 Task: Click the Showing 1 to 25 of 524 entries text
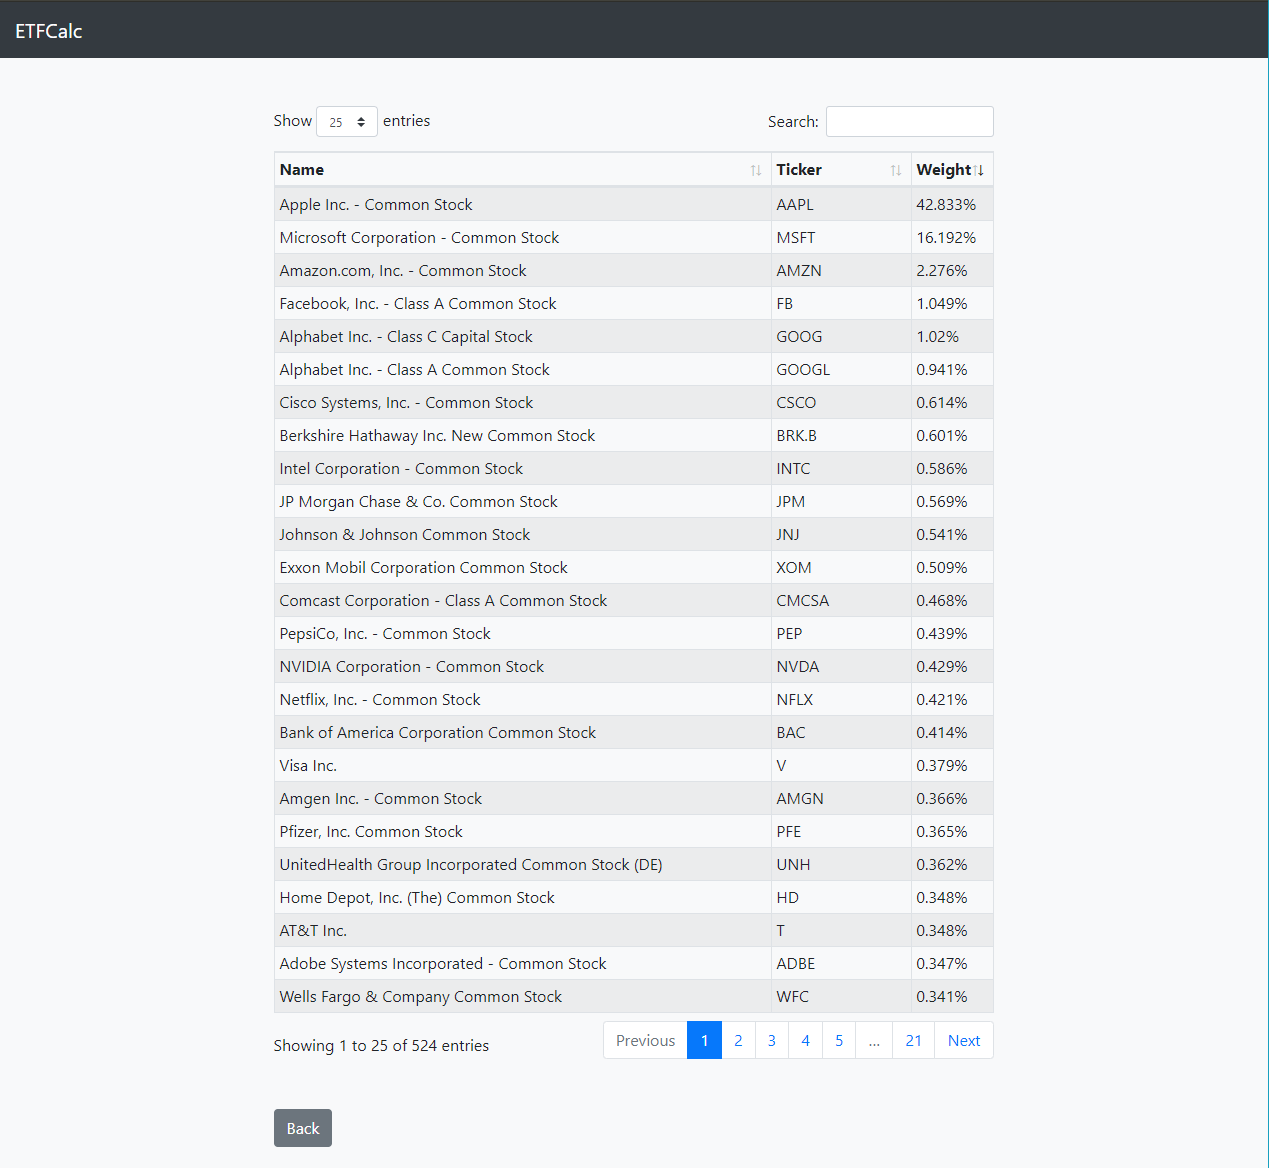381,1045
